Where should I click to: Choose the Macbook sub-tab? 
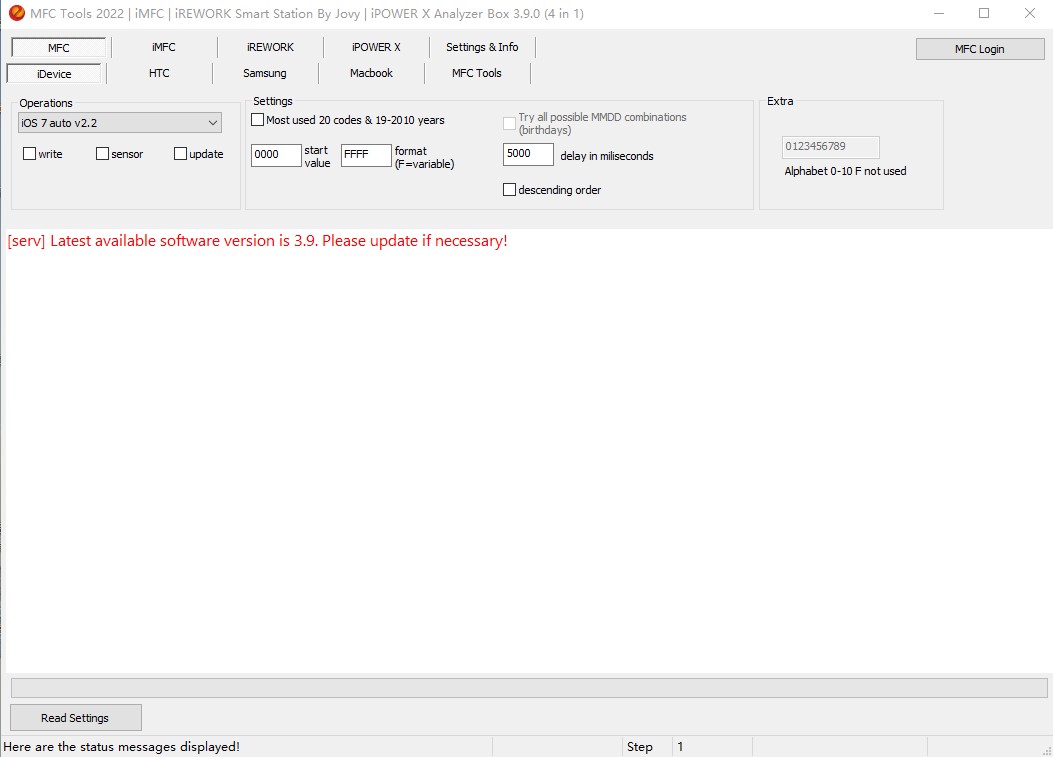[371, 74]
